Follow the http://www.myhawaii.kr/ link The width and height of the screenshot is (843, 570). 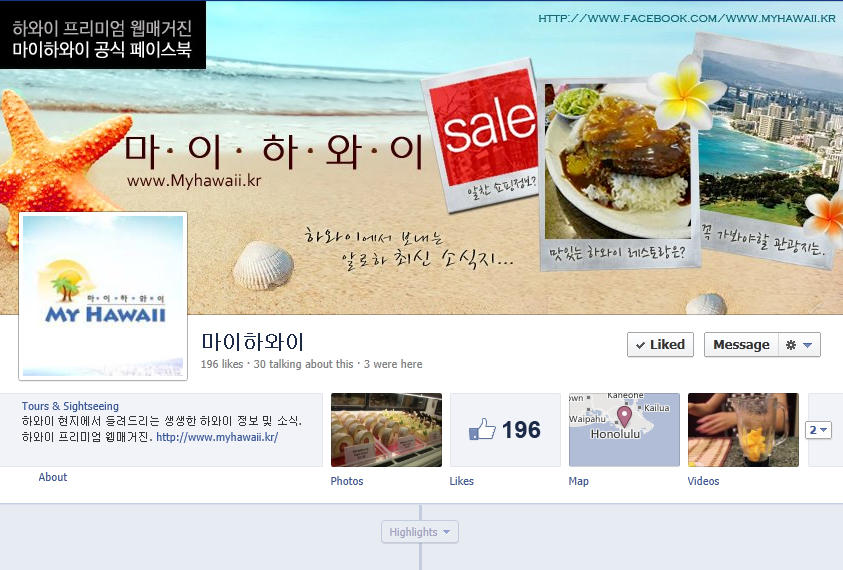point(217,437)
